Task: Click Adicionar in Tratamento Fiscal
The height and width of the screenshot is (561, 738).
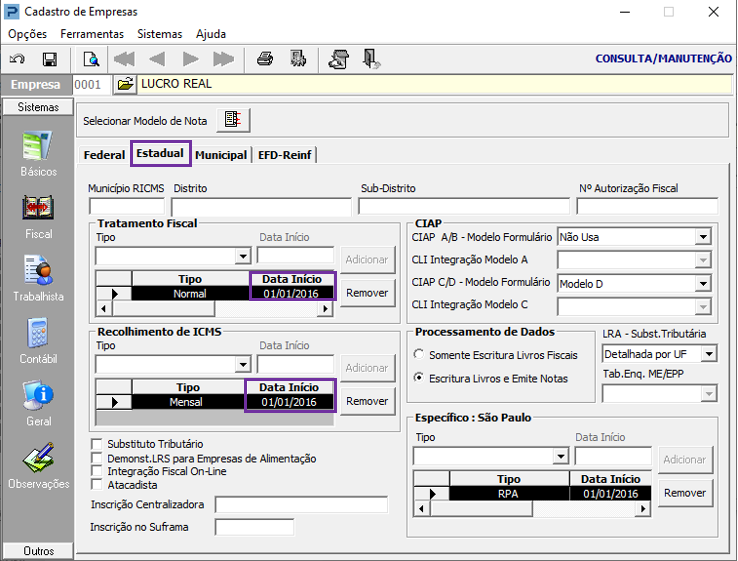Action: pos(367,259)
